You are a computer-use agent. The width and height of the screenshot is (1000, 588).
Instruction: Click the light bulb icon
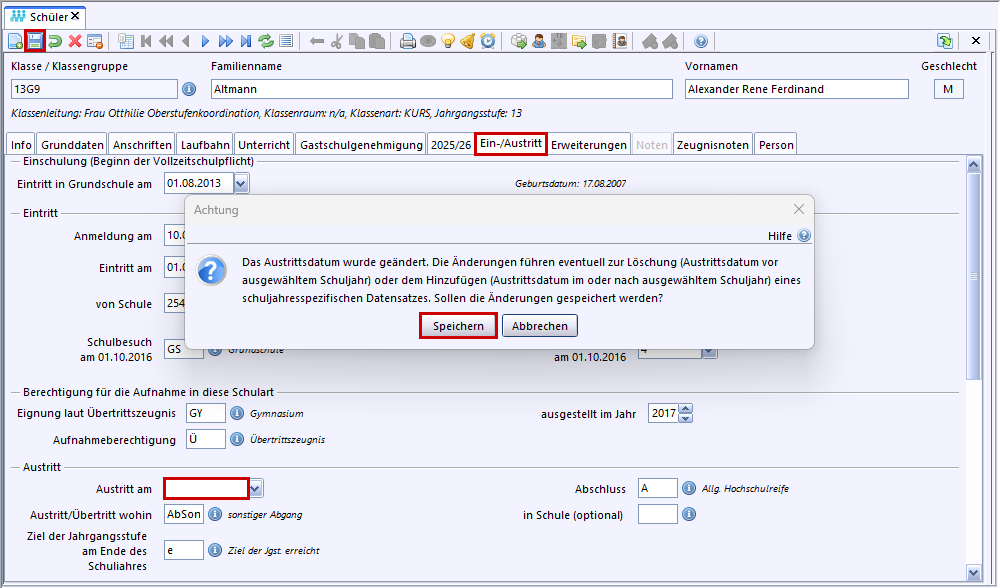pyautogui.click(x=448, y=41)
